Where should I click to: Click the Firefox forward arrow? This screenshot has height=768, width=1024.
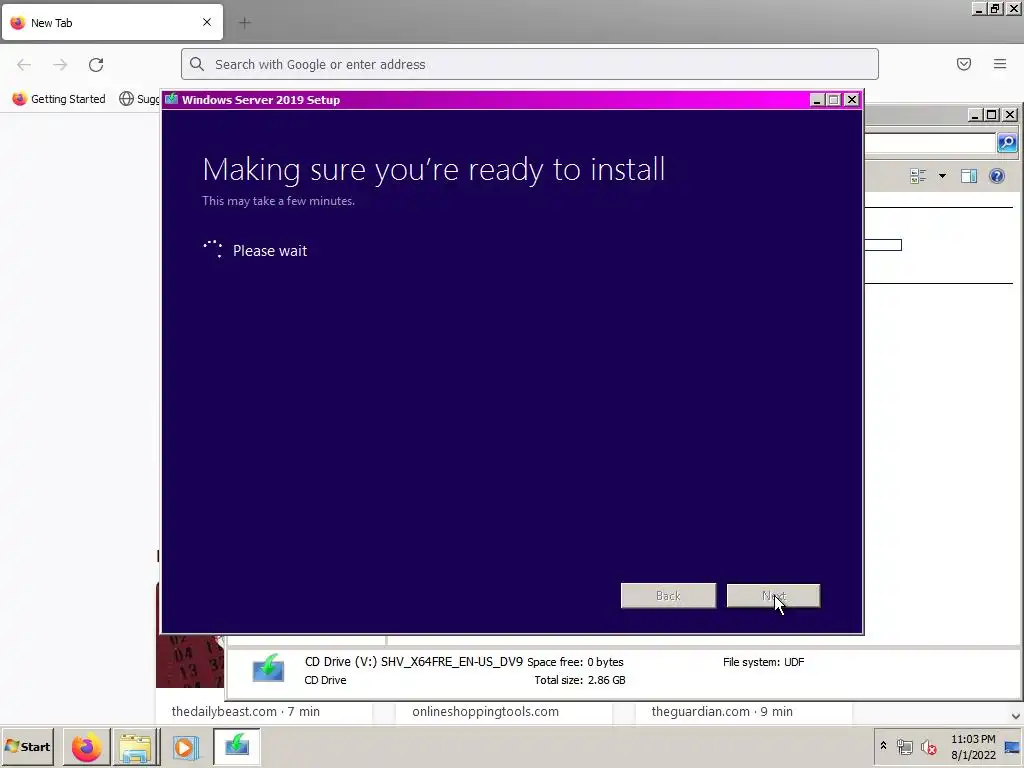tap(60, 65)
